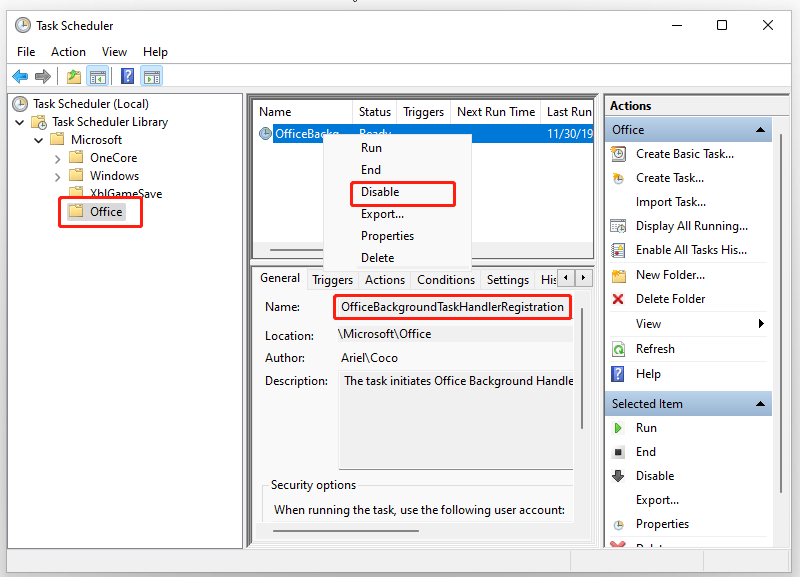Expand the OneCore folder tree node
This screenshot has width=800, height=577.
(x=57, y=158)
